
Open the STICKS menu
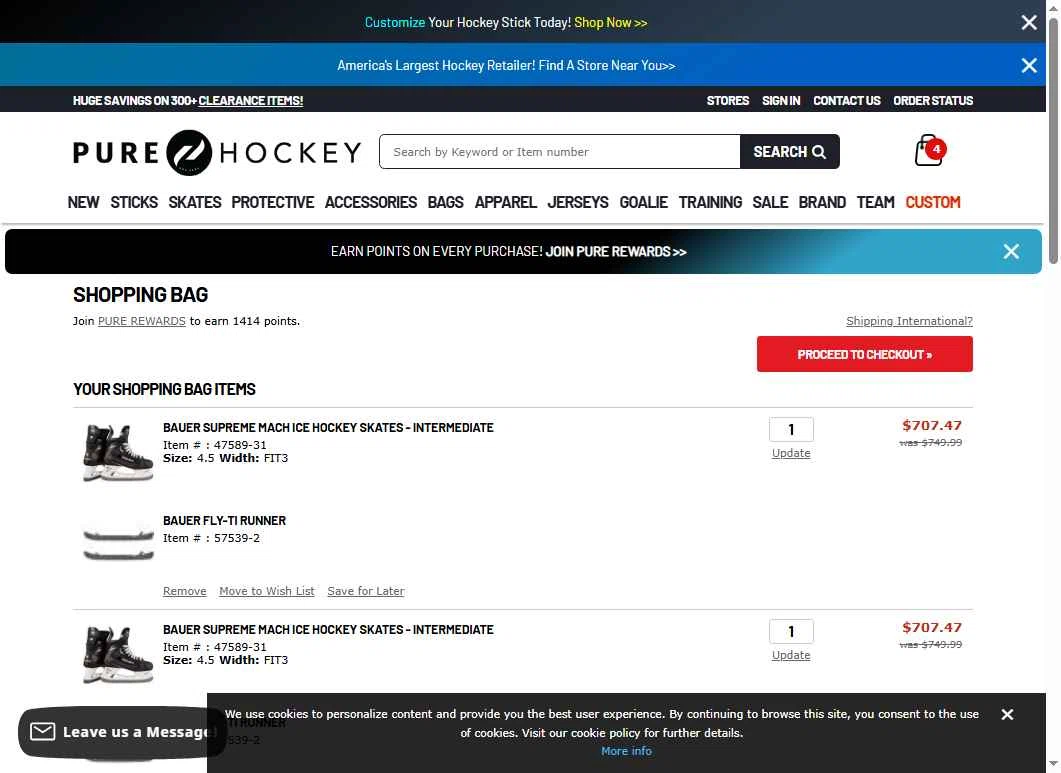(x=134, y=202)
